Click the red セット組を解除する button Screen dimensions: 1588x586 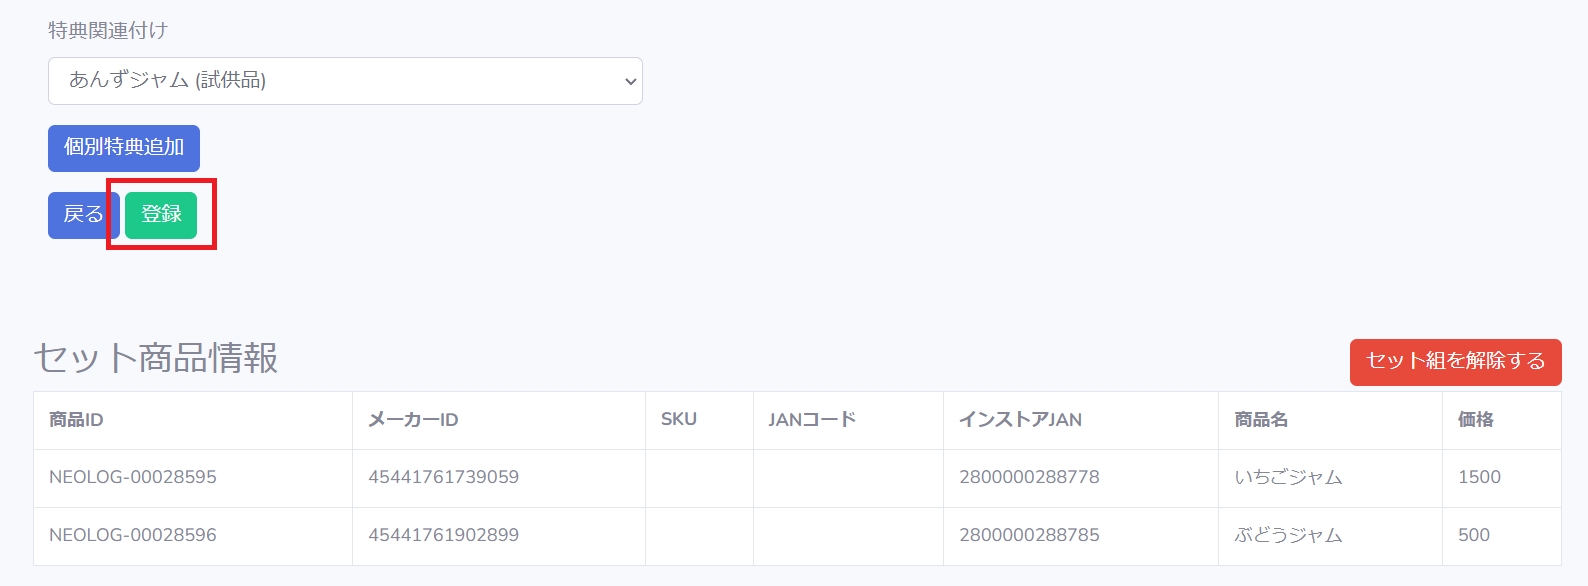(x=1455, y=362)
